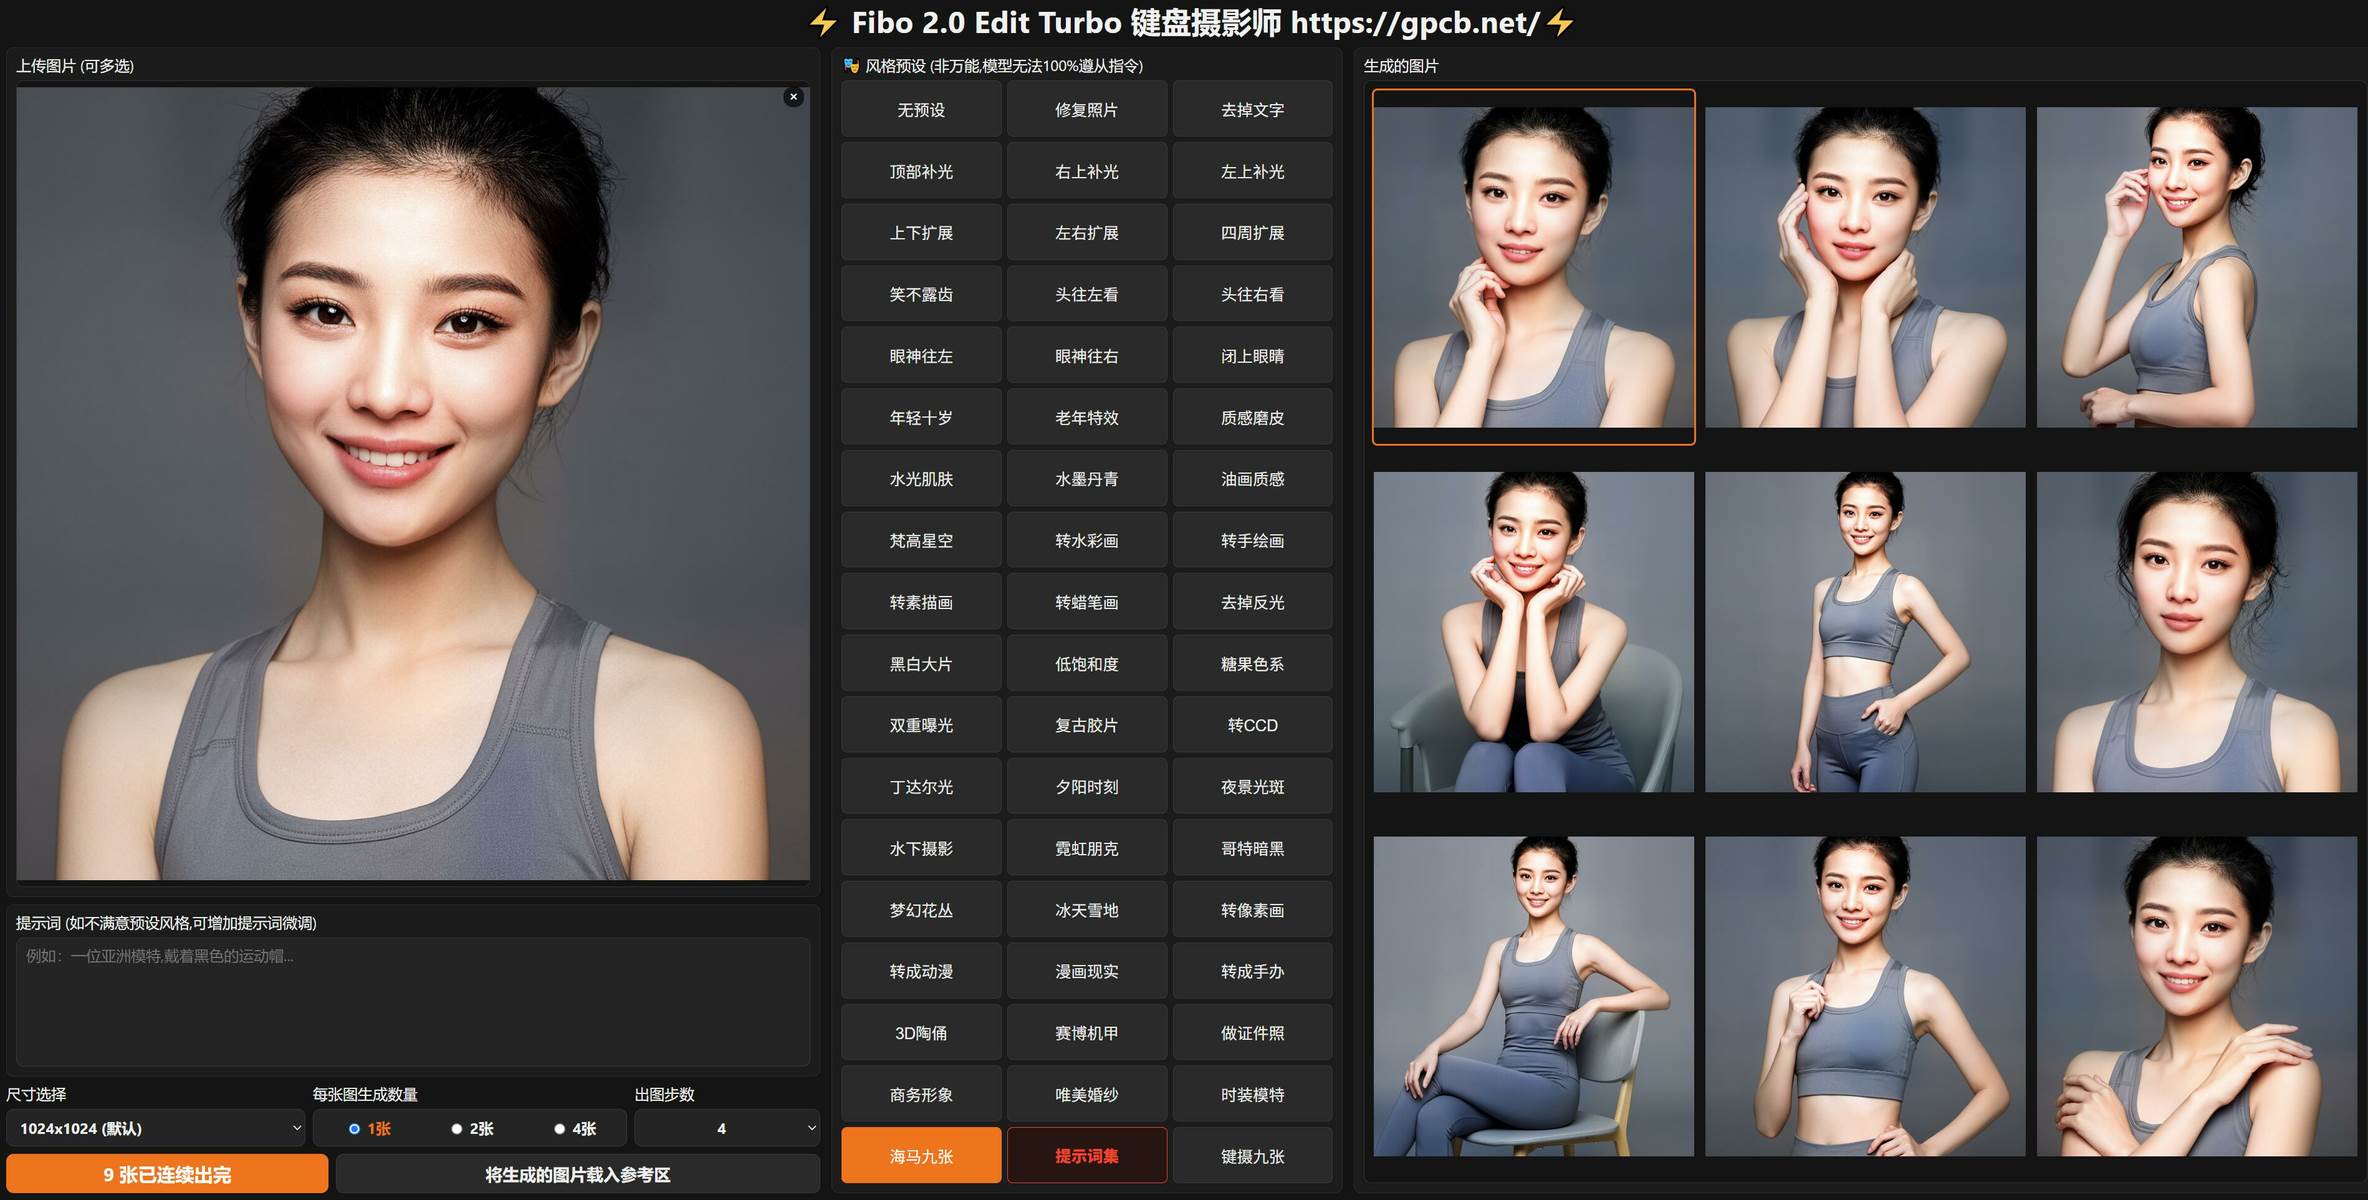This screenshot has width=2368, height=1200.
Task: Apply the 闭上眼睛 preset
Action: 1252,356
